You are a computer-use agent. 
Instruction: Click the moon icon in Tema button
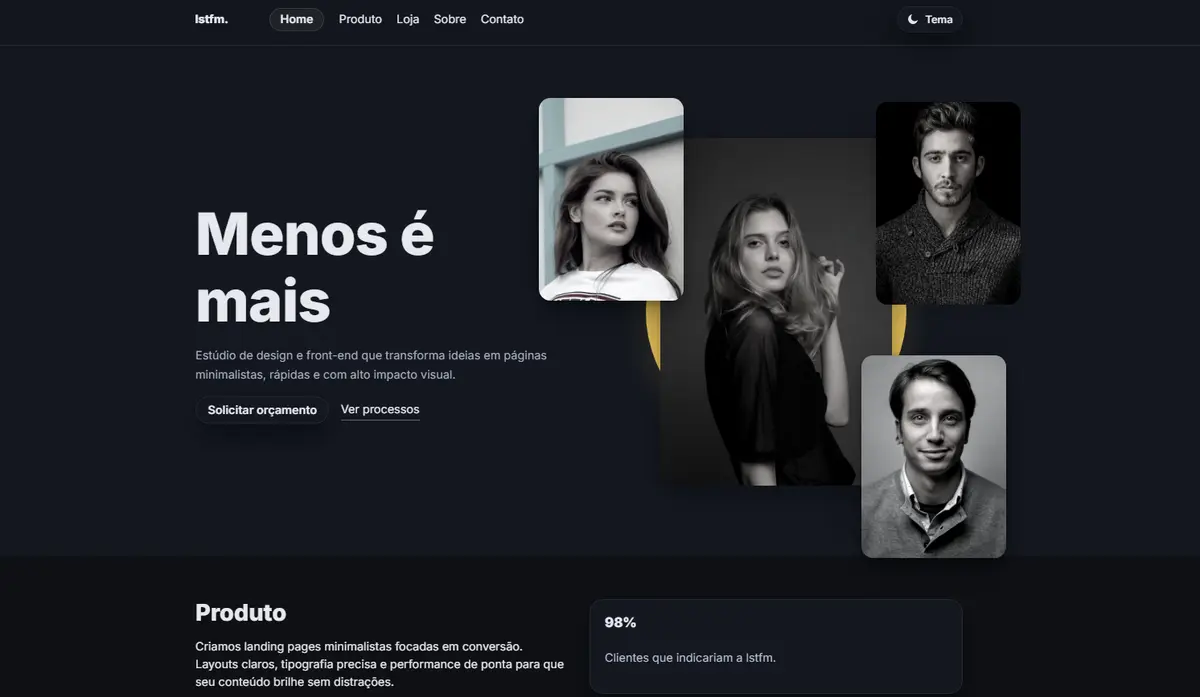pyautogui.click(x=912, y=19)
